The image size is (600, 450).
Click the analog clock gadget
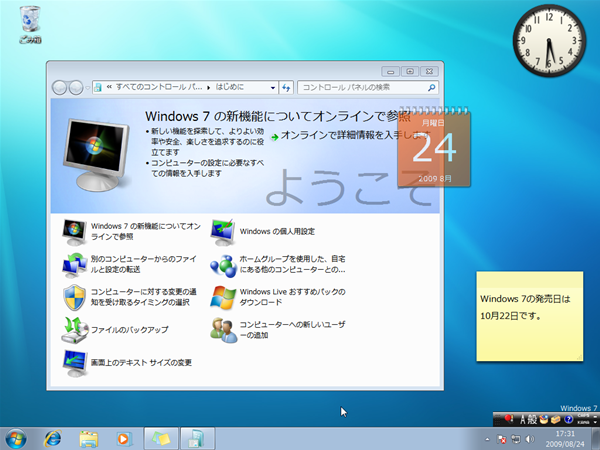pos(549,40)
